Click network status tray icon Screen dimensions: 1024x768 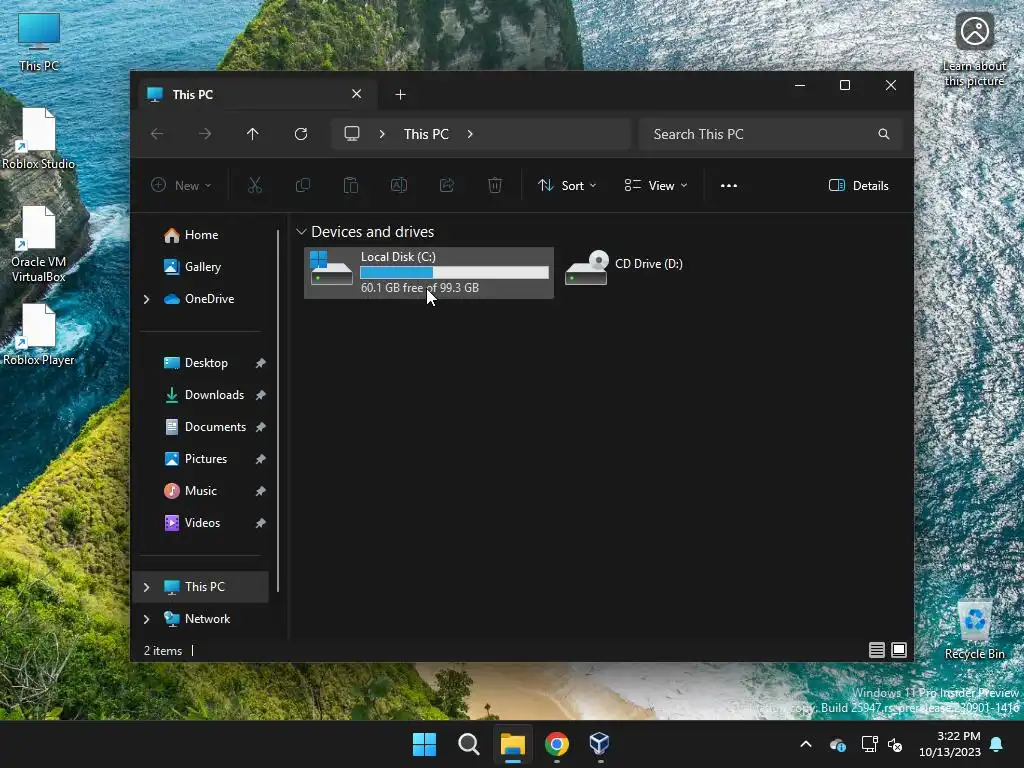click(x=869, y=744)
